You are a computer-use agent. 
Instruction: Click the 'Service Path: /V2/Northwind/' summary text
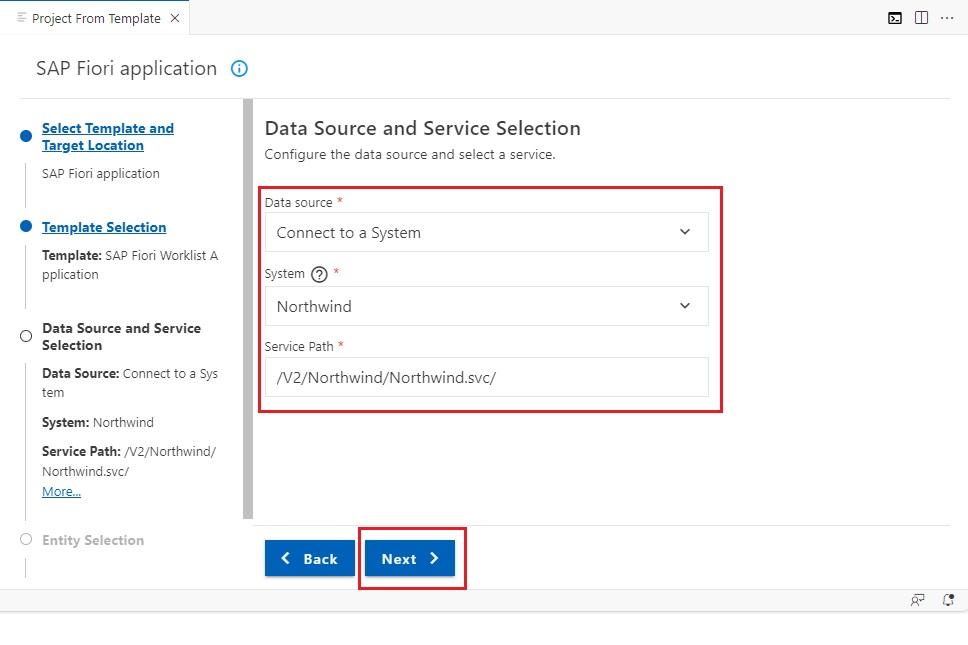click(x=129, y=461)
